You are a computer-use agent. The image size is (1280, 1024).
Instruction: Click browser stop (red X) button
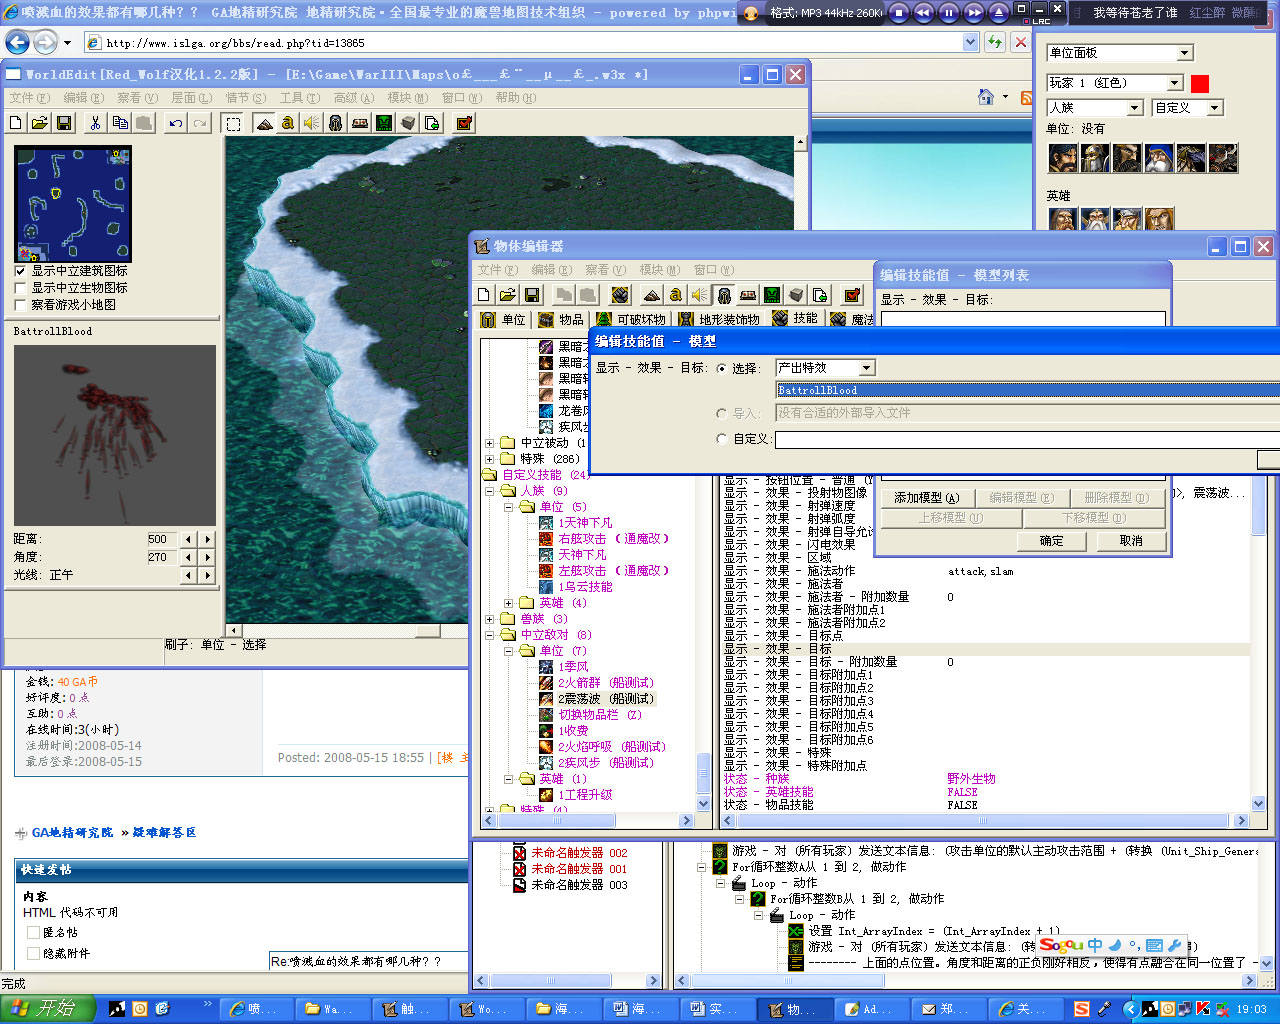pos(1020,42)
